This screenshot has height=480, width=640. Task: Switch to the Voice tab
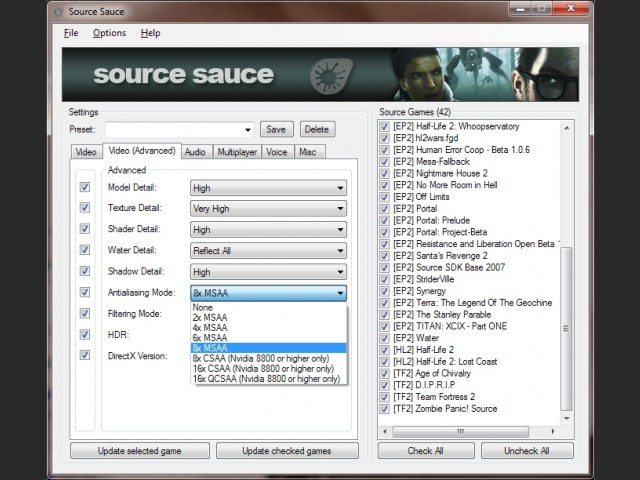point(277,152)
